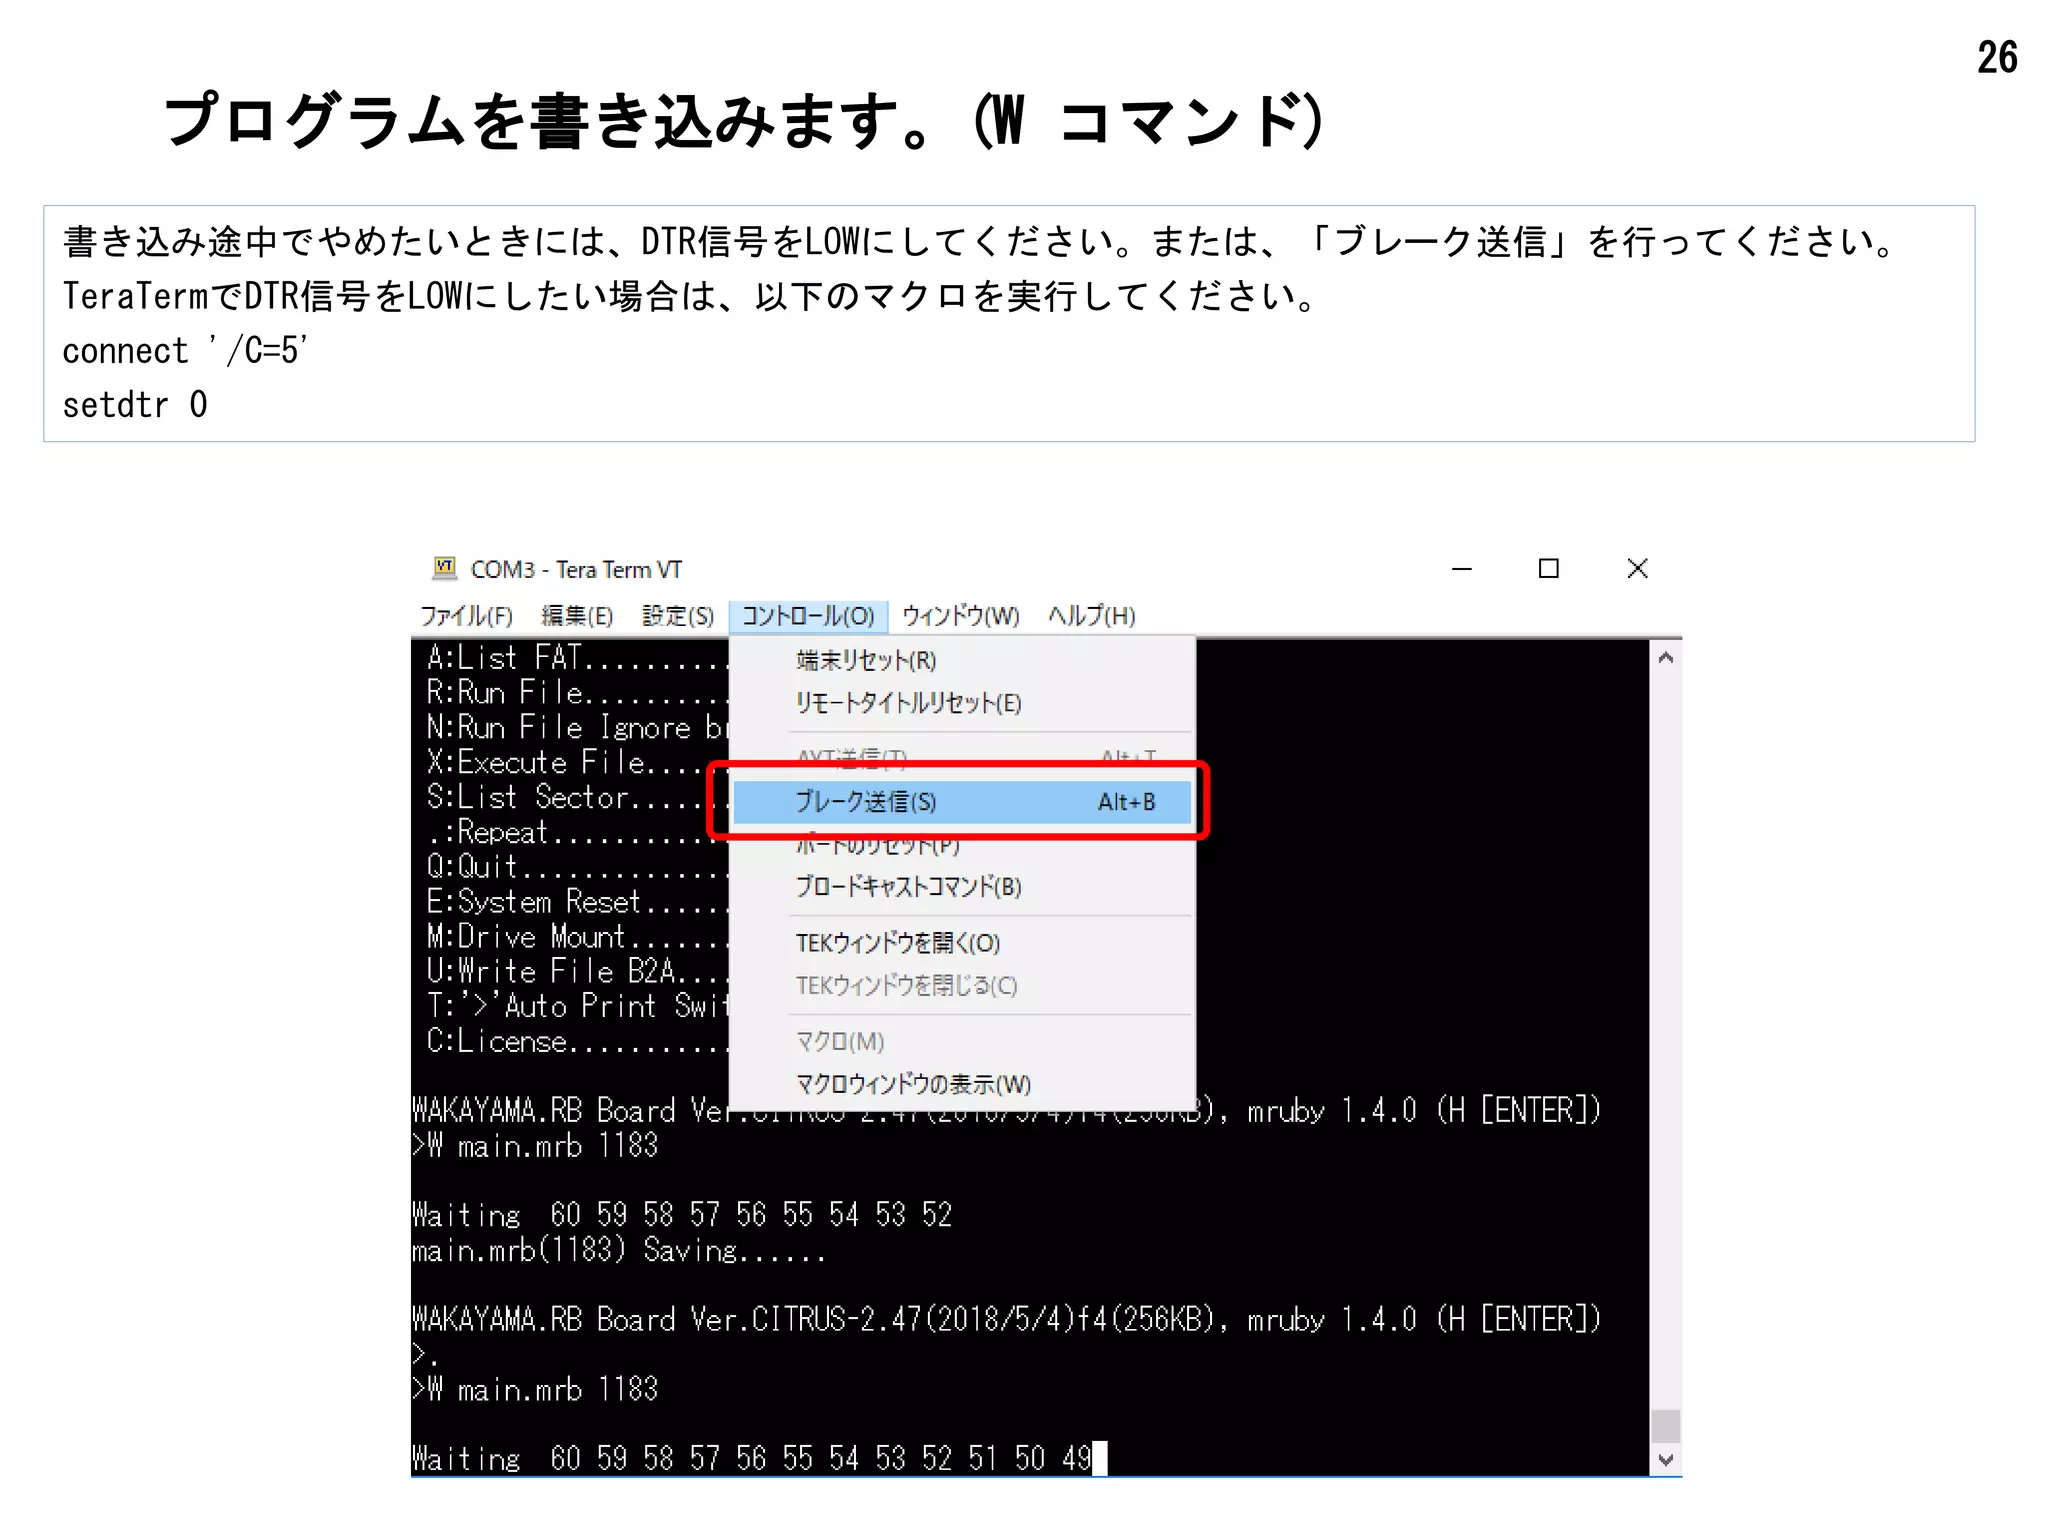Viewport: 2048px width, 1536px height.
Task: Open the ウィンドウ(W) menu
Action: pos(961,616)
